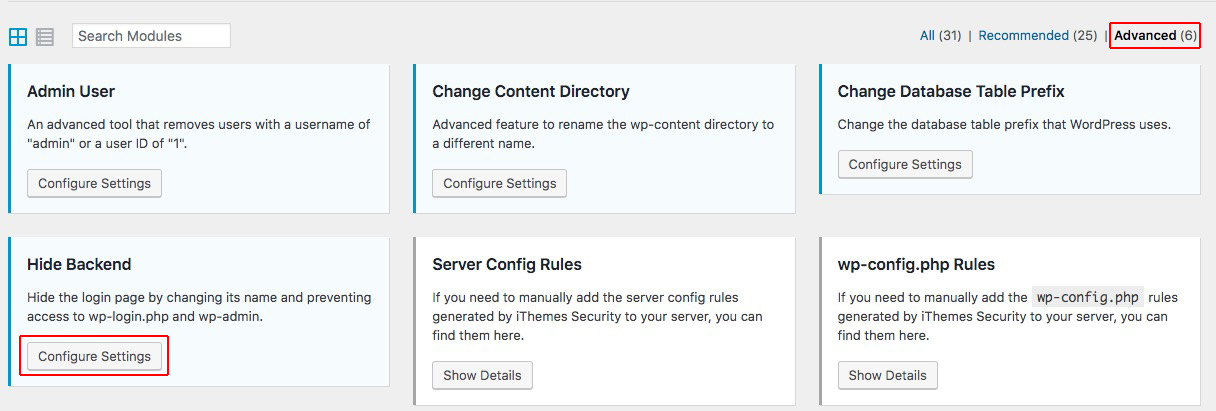Click the Admin User description text
Image resolution: width=1216 pixels, height=411 pixels.
click(199, 134)
